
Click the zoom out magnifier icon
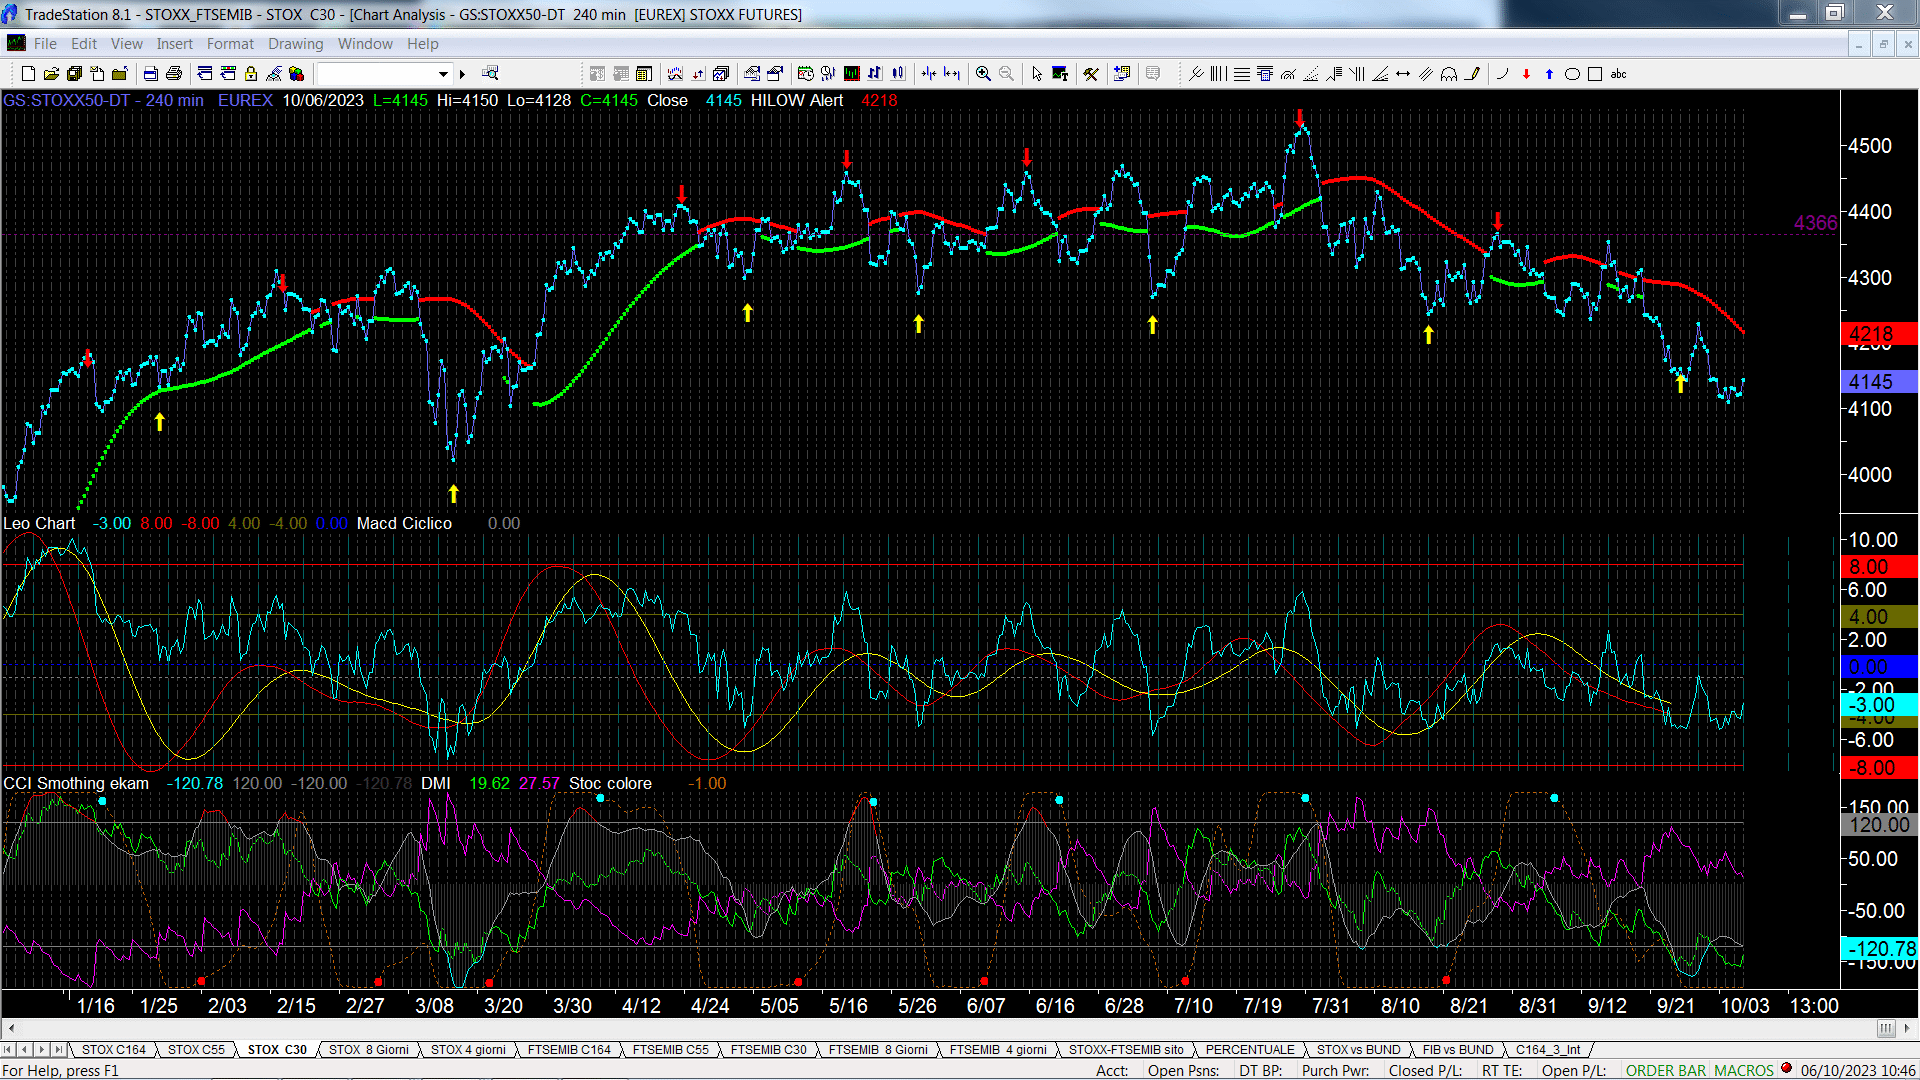[x=1006, y=73]
